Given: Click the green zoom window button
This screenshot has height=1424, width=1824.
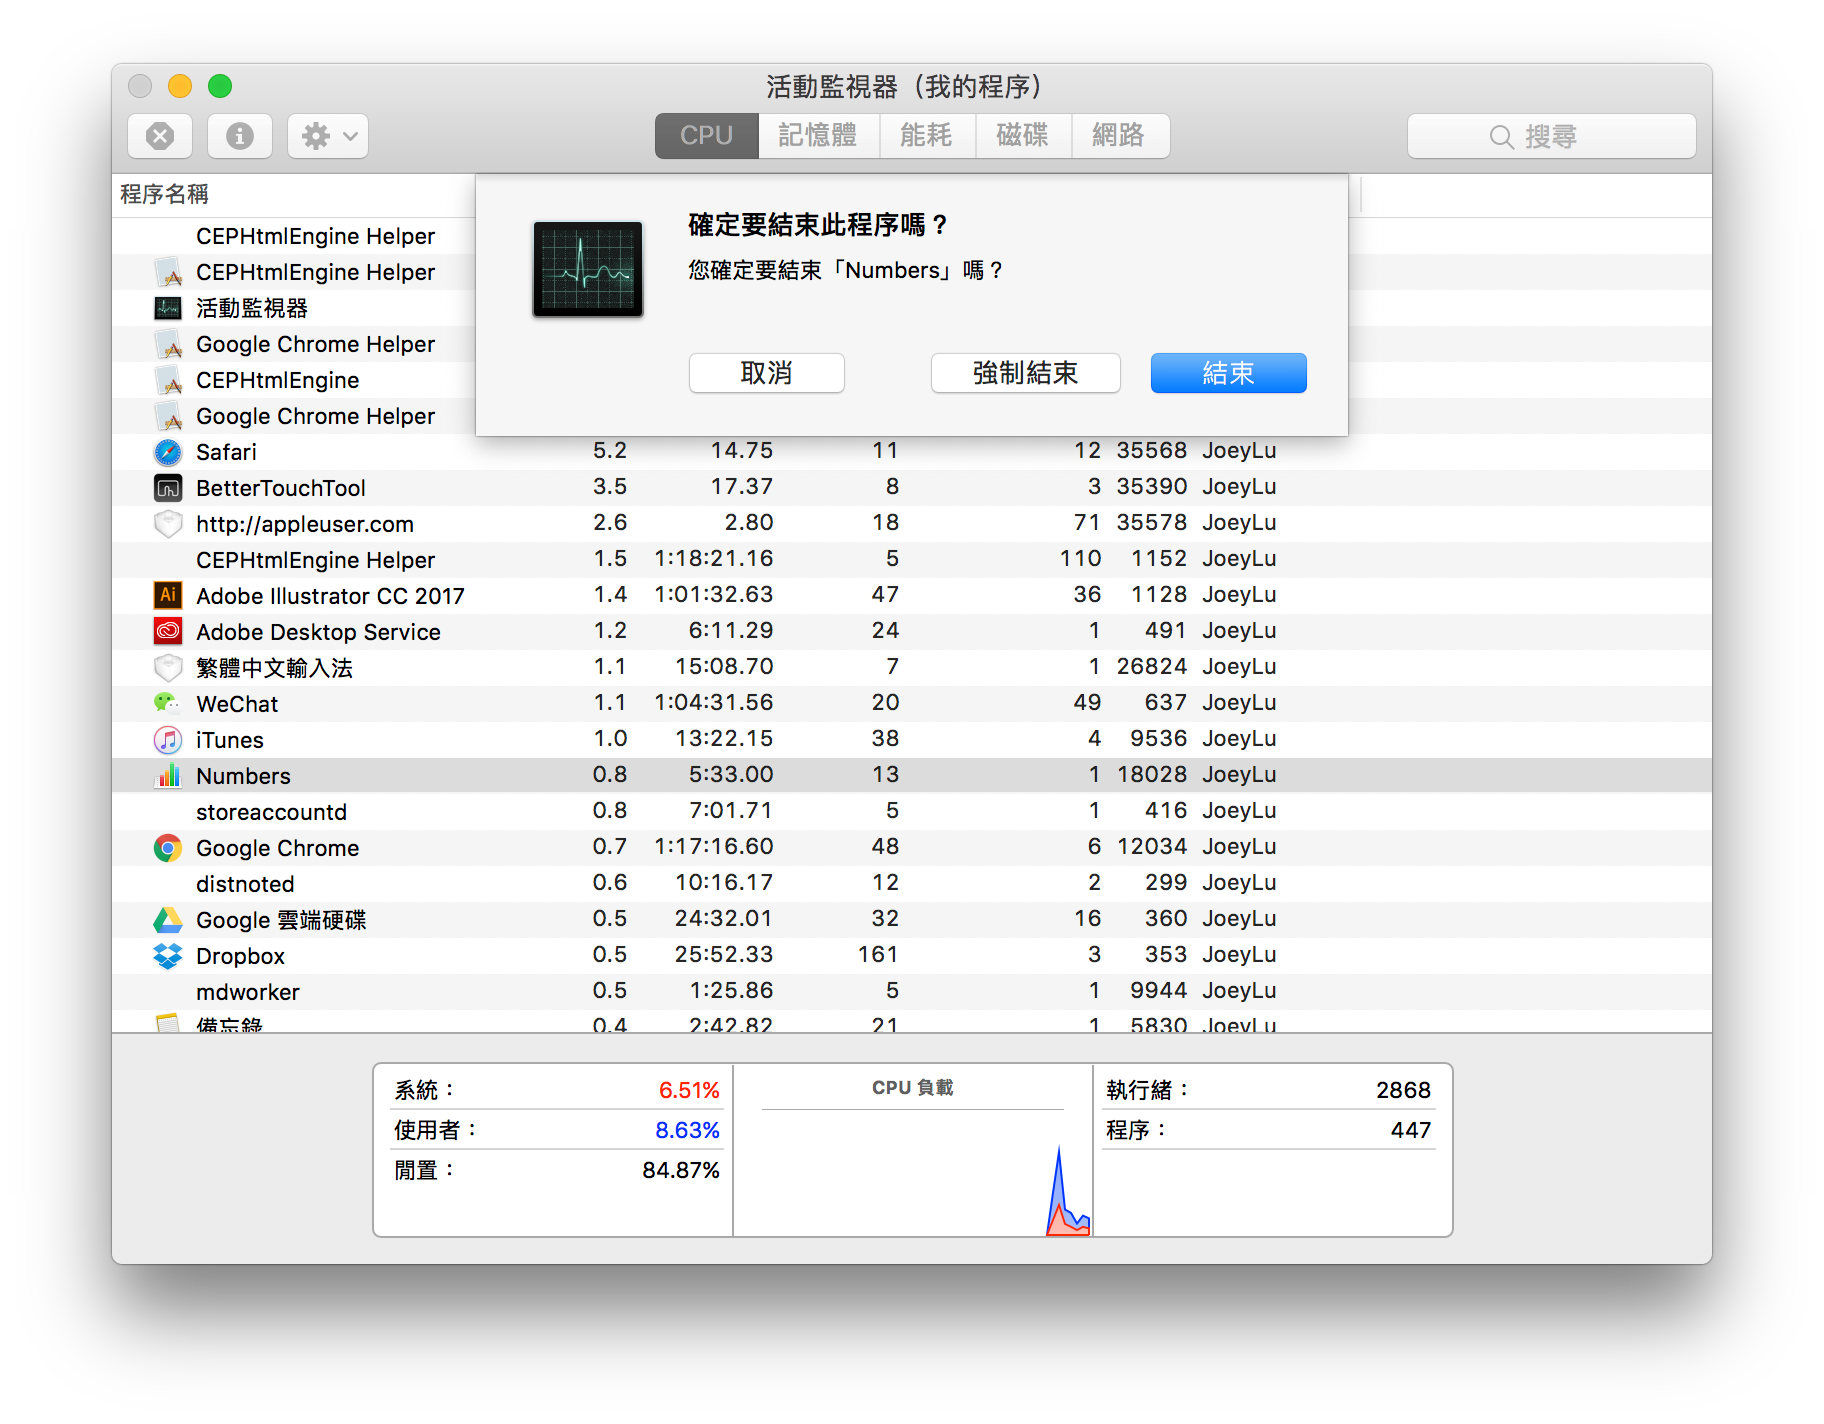Looking at the screenshot, I should tap(220, 86).
